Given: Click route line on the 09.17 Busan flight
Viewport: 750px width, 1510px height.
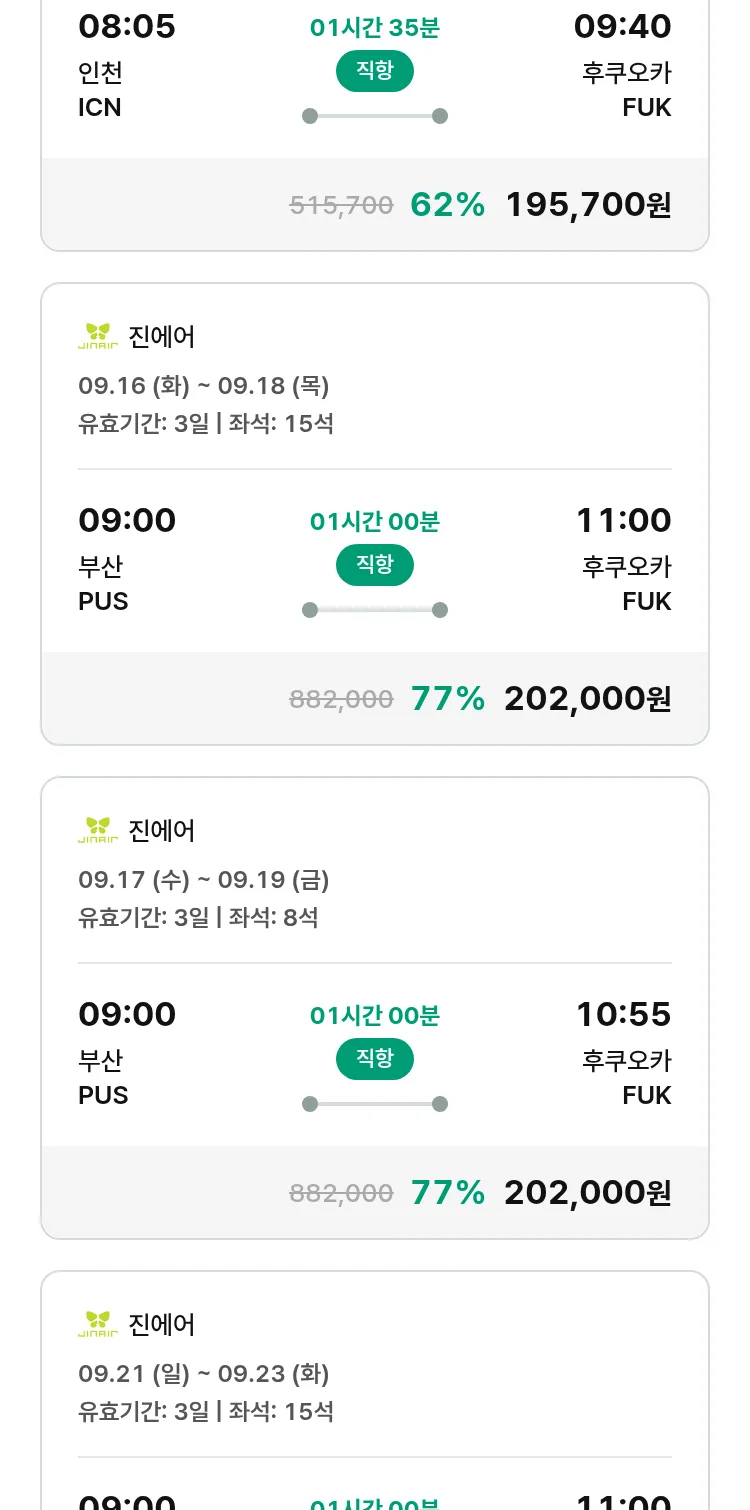Looking at the screenshot, I should [374, 1104].
